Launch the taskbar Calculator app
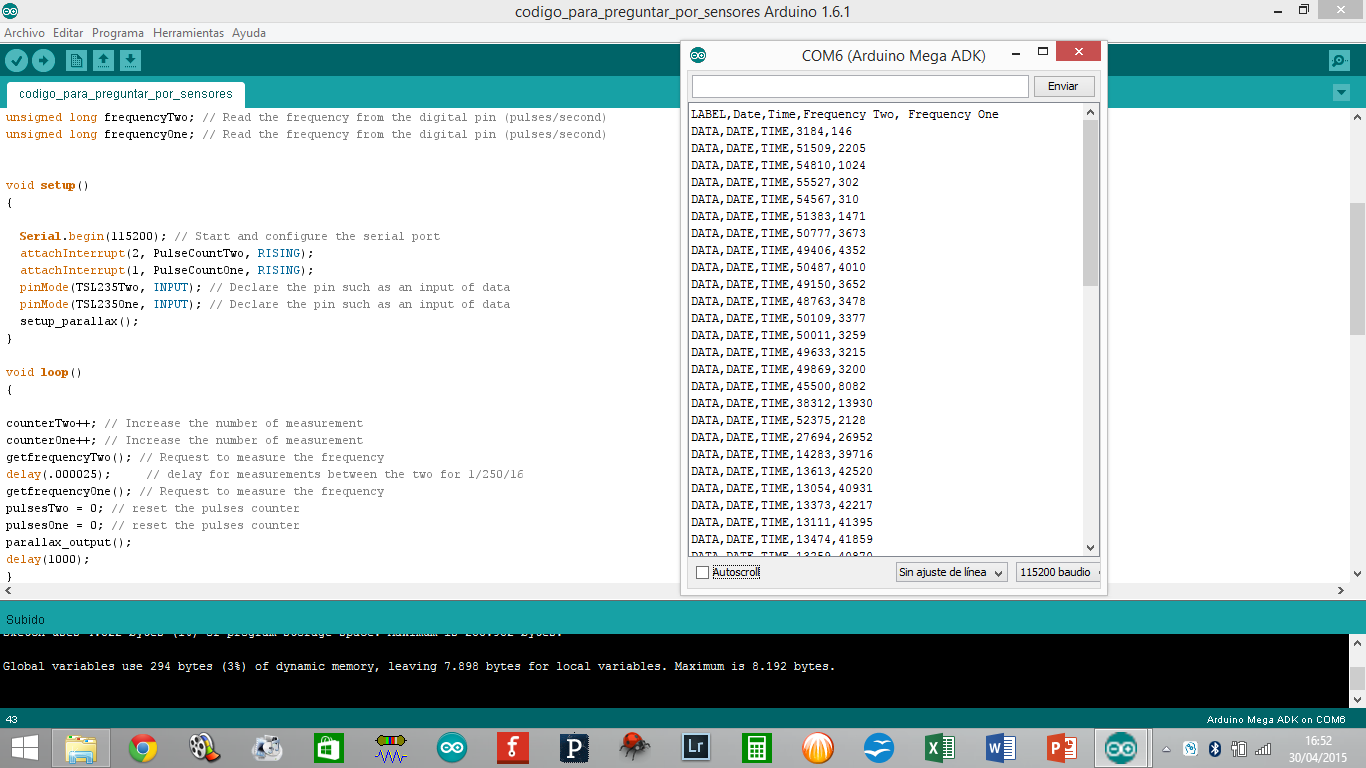This screenshot has width=1366, height=768. coord(756,747)
